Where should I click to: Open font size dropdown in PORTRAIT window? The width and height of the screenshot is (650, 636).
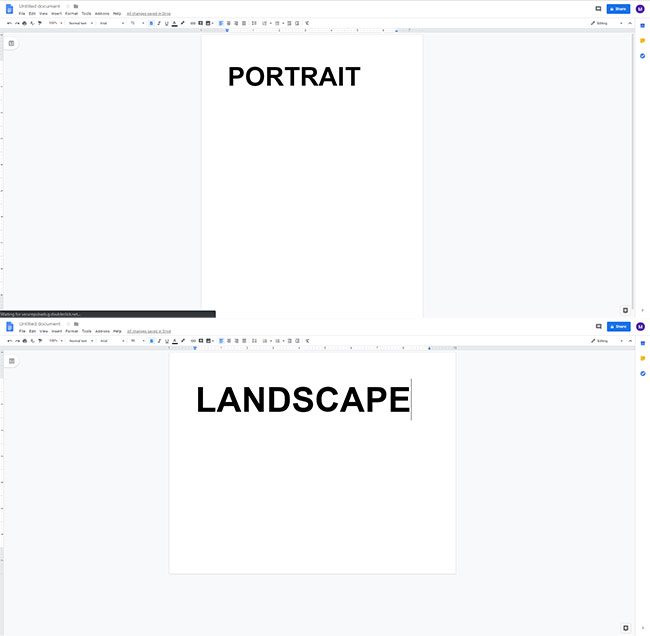click(137, 23)
